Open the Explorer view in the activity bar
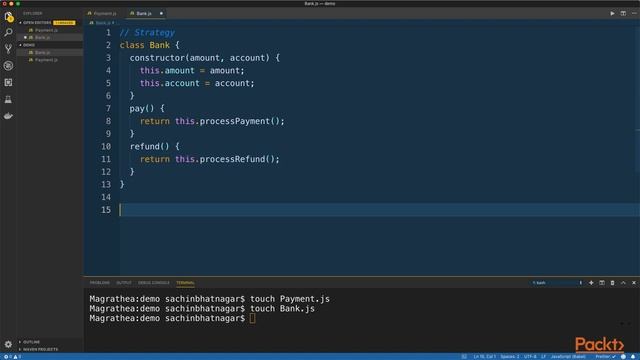The width and height of the screenshot is (640, 360). tap(9, 17)
